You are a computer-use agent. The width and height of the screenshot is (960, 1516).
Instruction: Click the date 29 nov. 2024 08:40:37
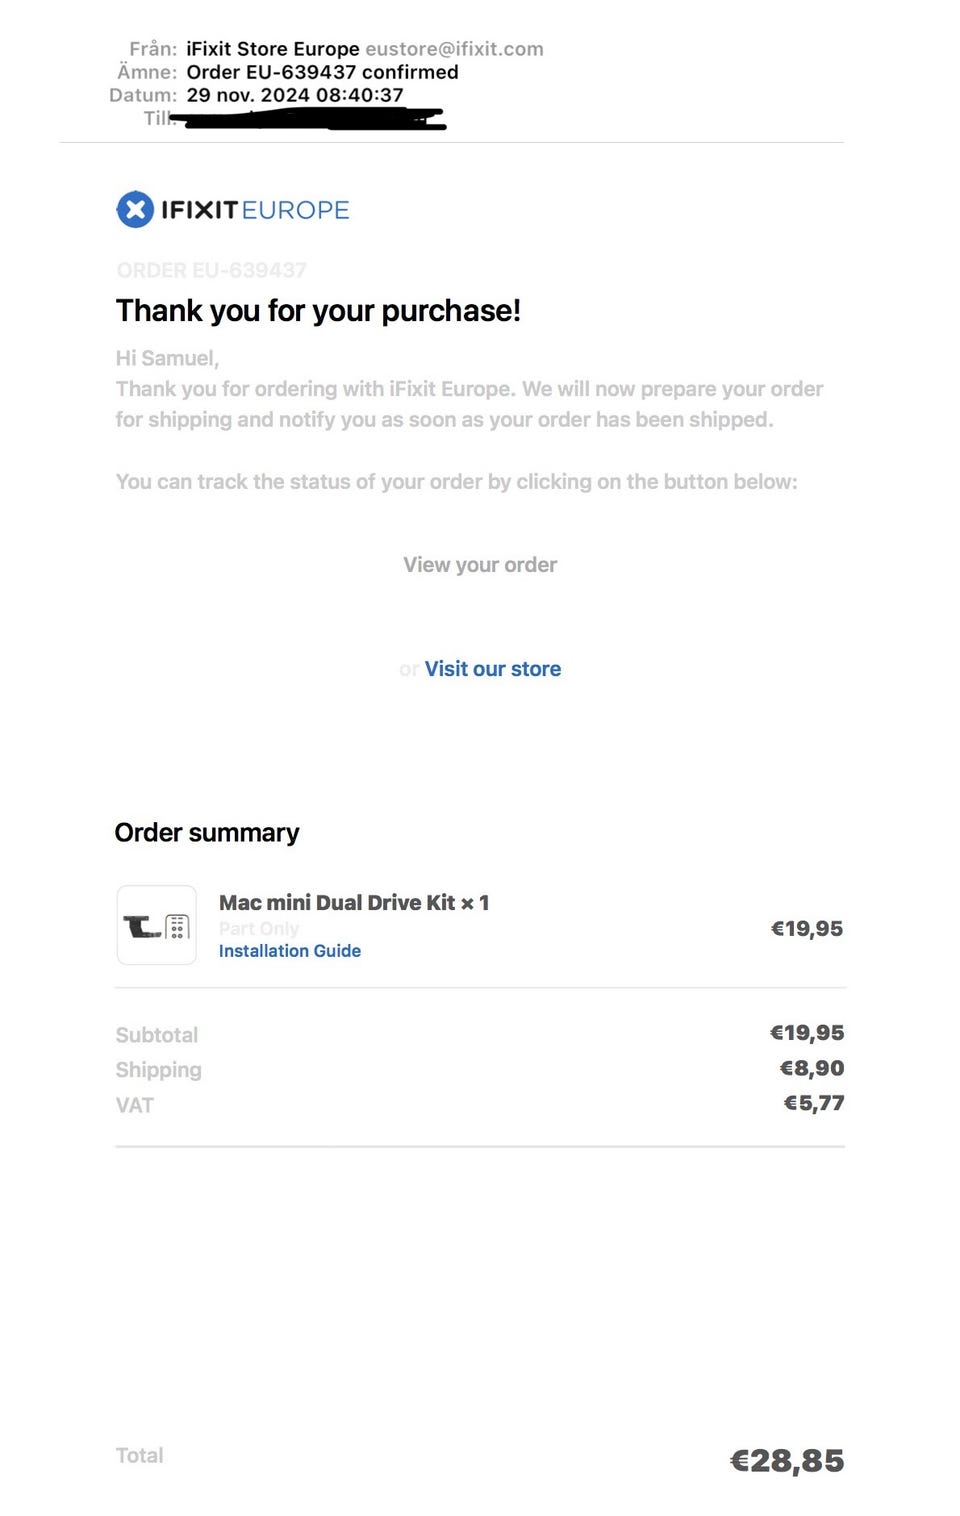[295, 95]
